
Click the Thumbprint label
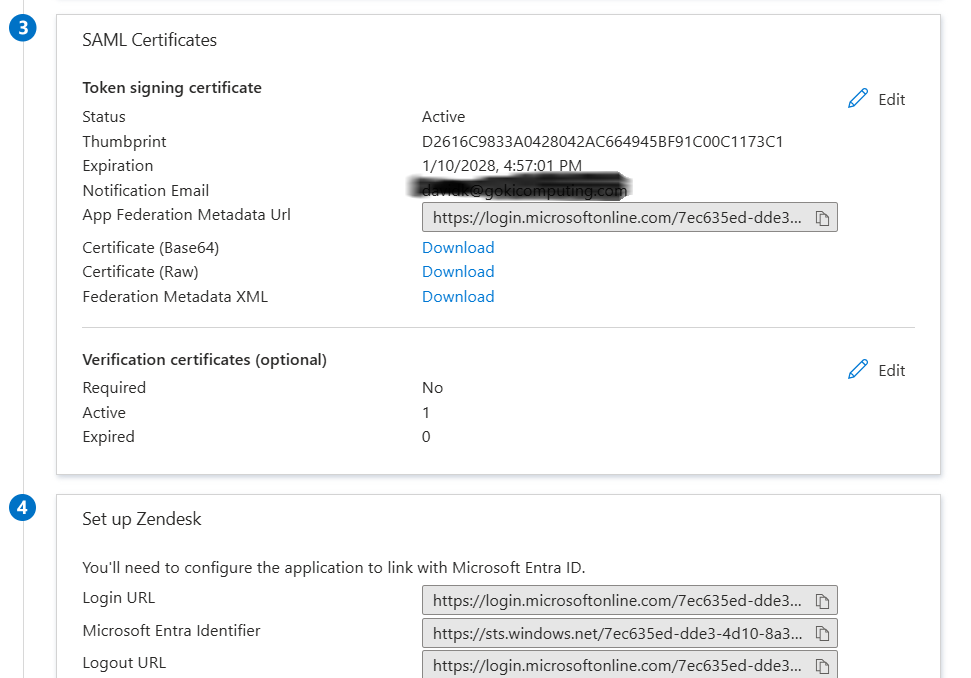pos(124,142)
